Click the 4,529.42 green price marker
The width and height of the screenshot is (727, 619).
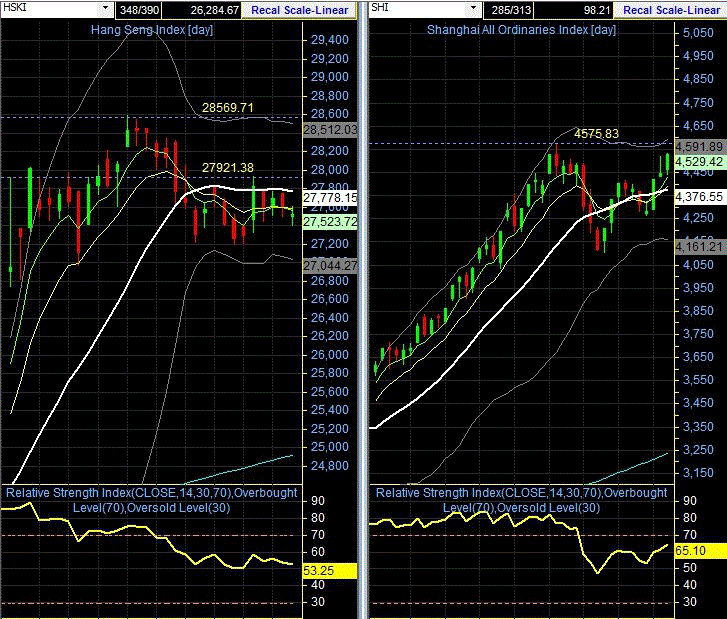tap(699, 162)
